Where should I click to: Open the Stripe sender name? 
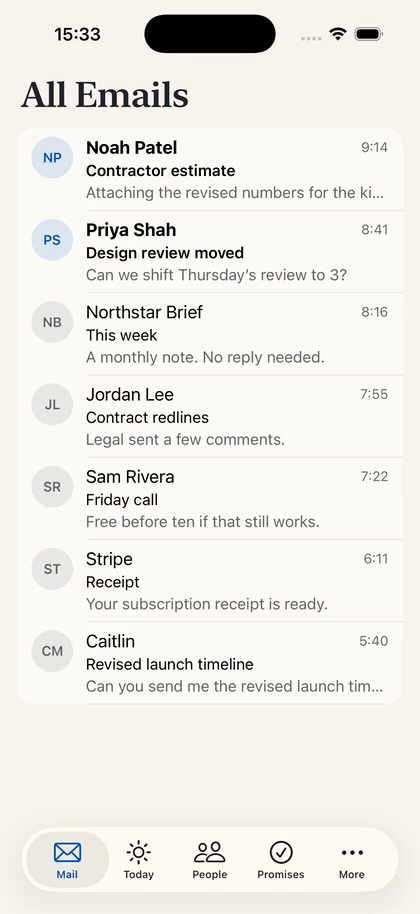point(110,559)
